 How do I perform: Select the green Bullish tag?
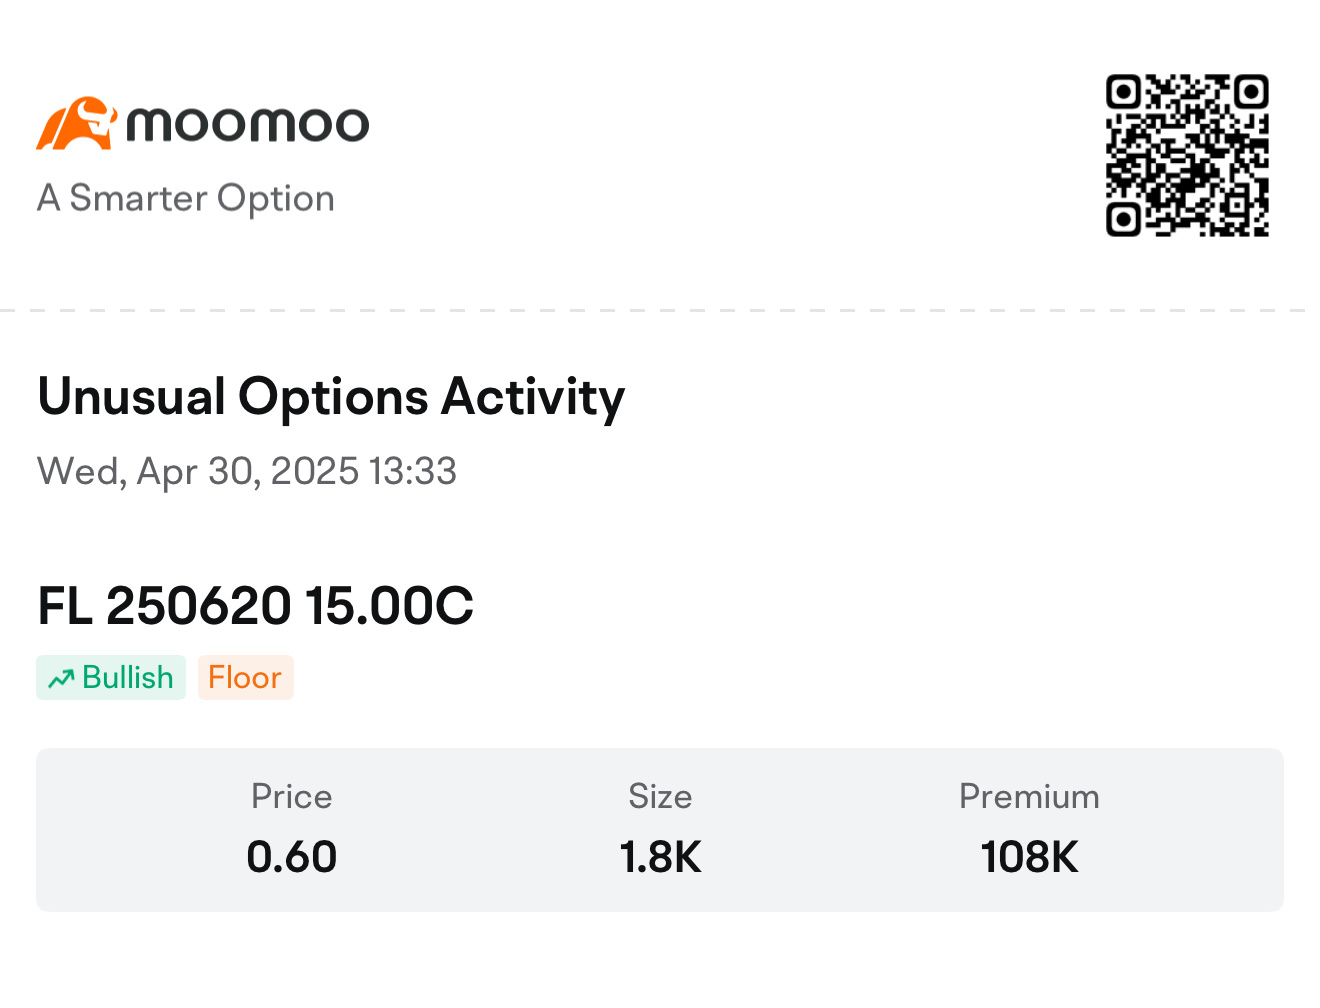[111, 677]
